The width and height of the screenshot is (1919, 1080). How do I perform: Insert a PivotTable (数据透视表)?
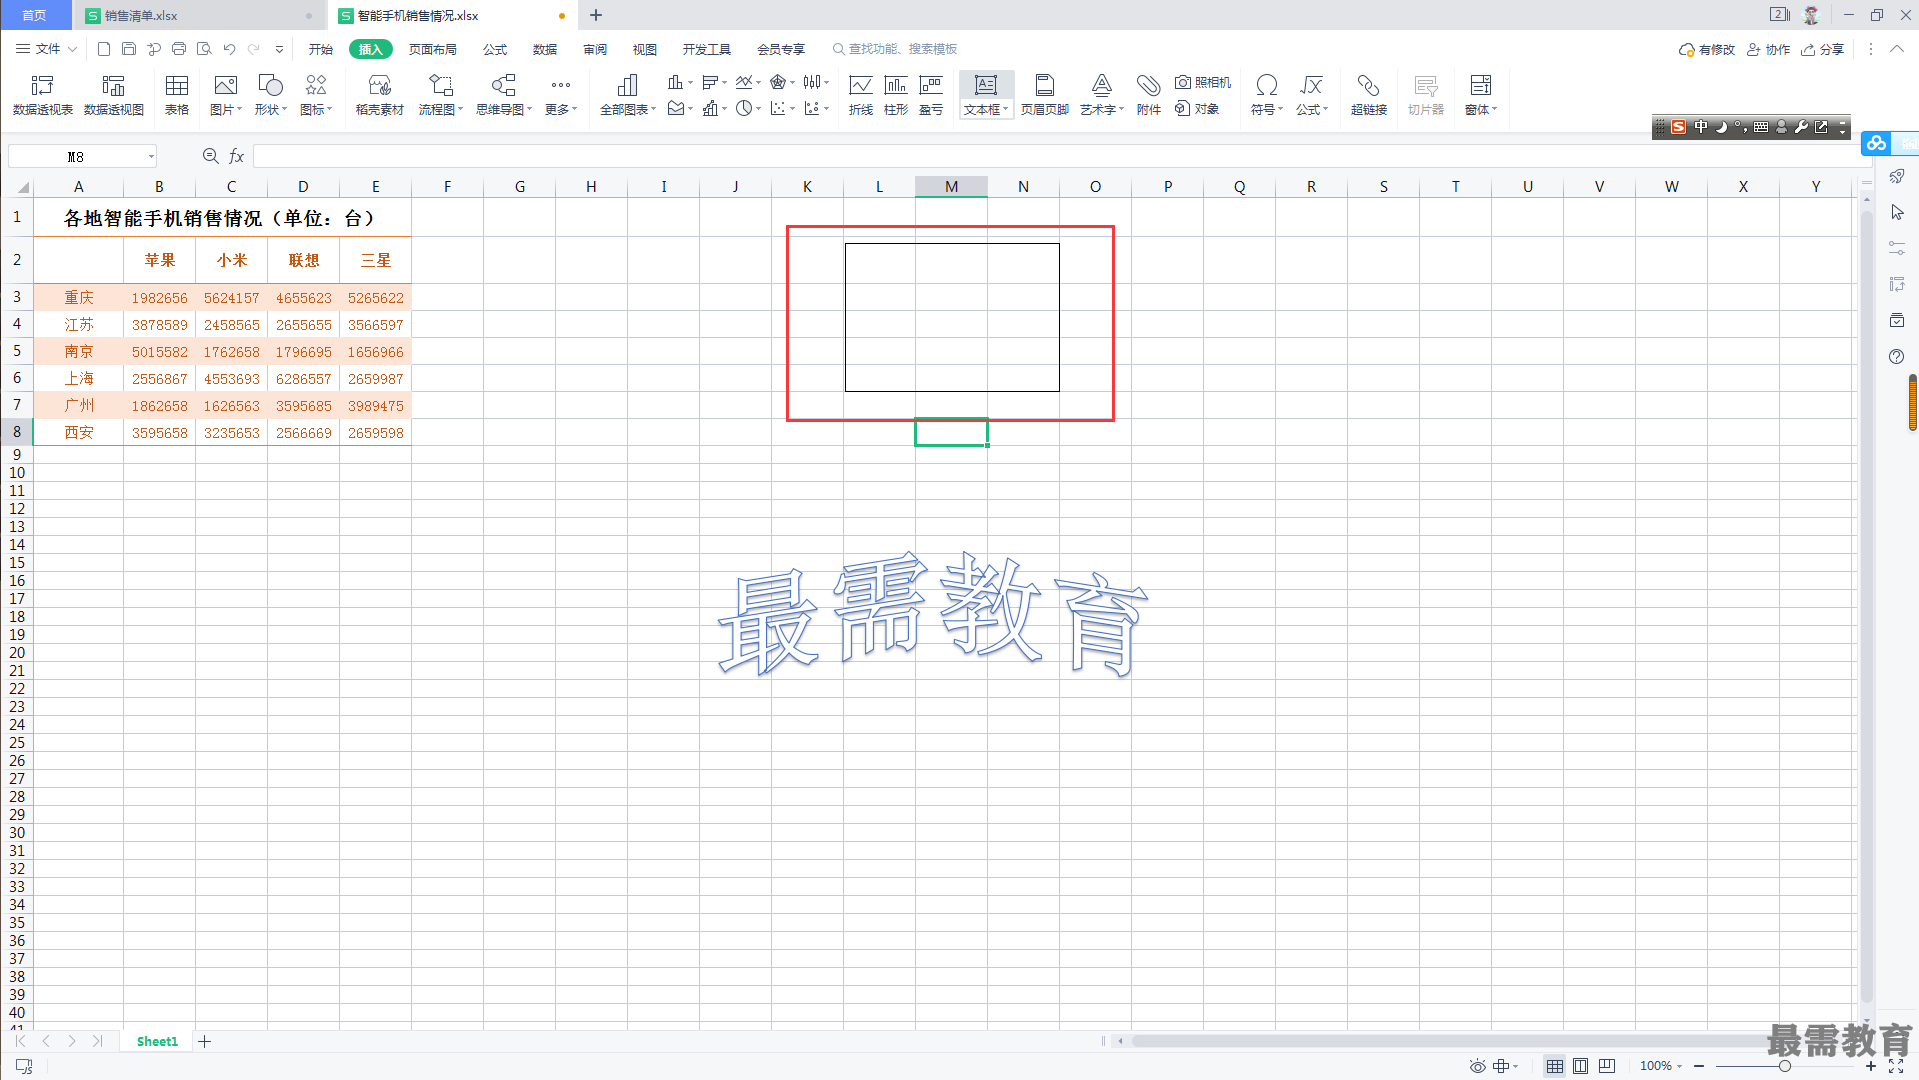(42, 95)
